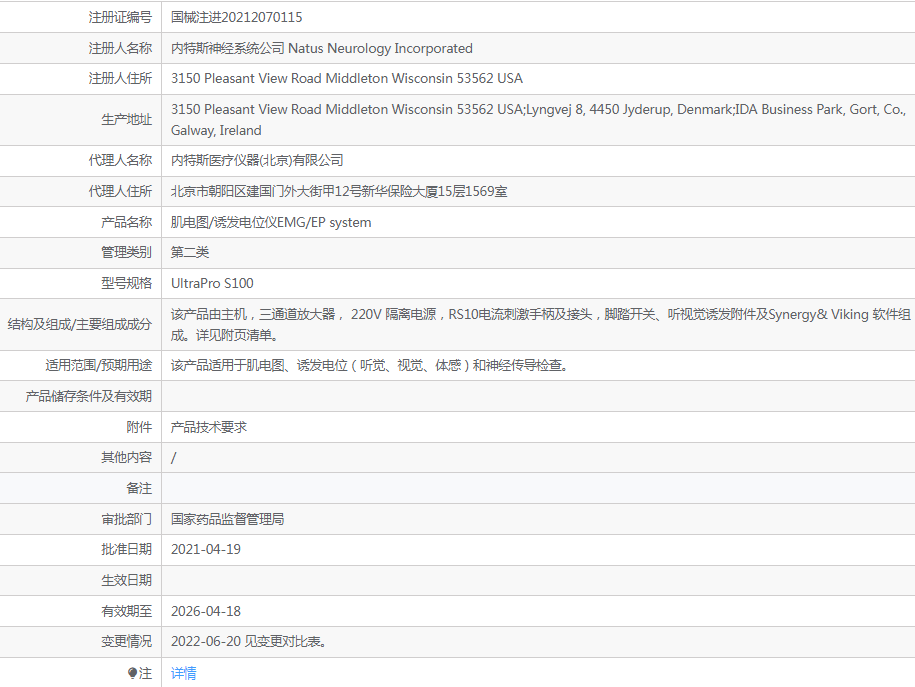Screen dimensions: 915x687
Task: Select approval date 2021-04-19
Action: tap(205, 549)
